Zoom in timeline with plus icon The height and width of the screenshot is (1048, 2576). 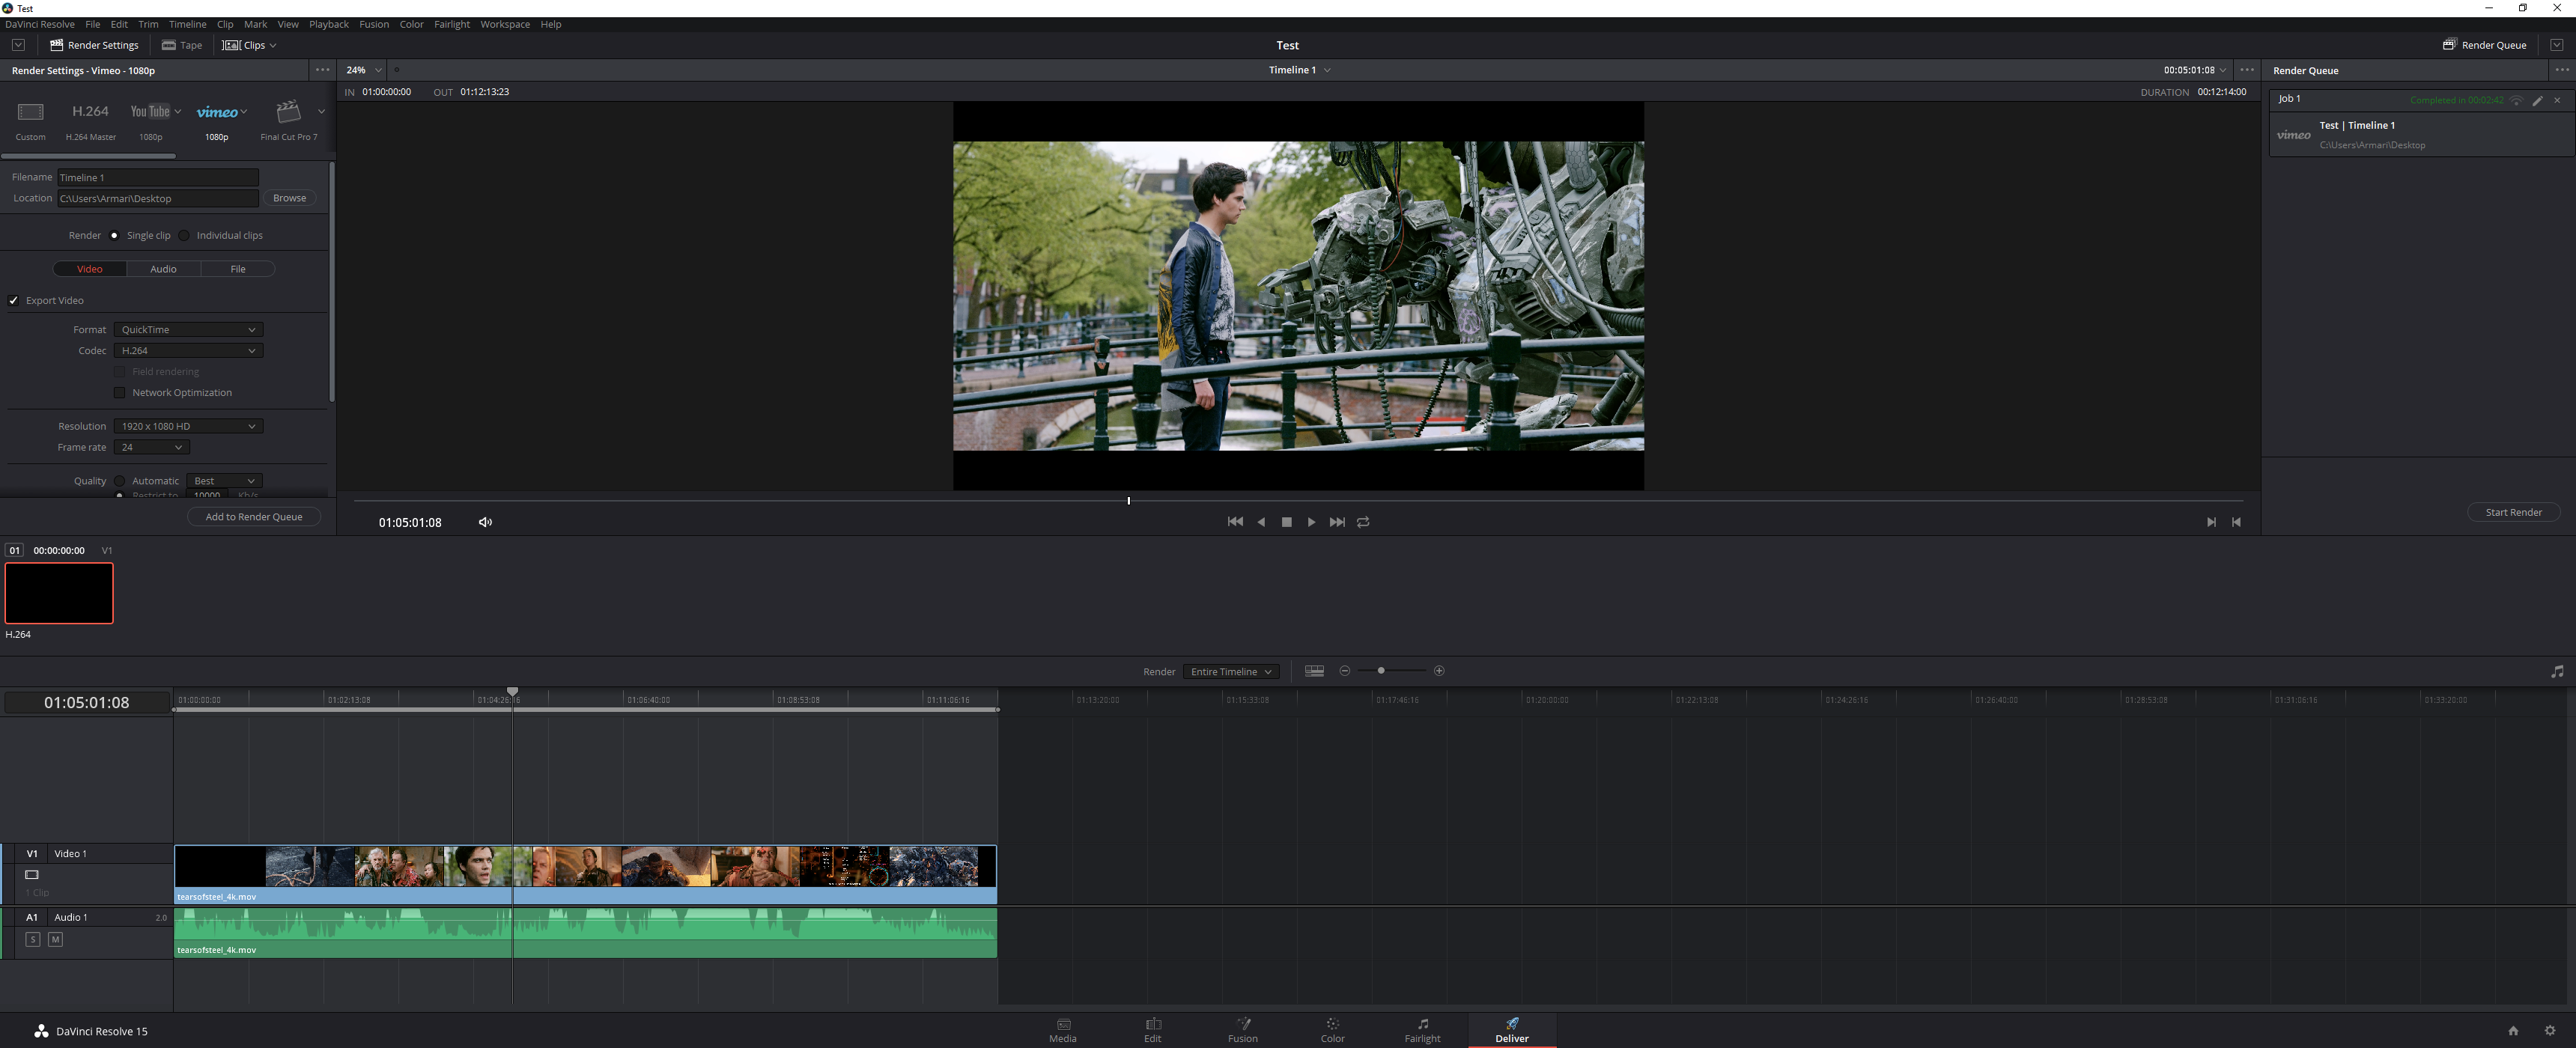pyautogui.click(x=1439, y=671)
